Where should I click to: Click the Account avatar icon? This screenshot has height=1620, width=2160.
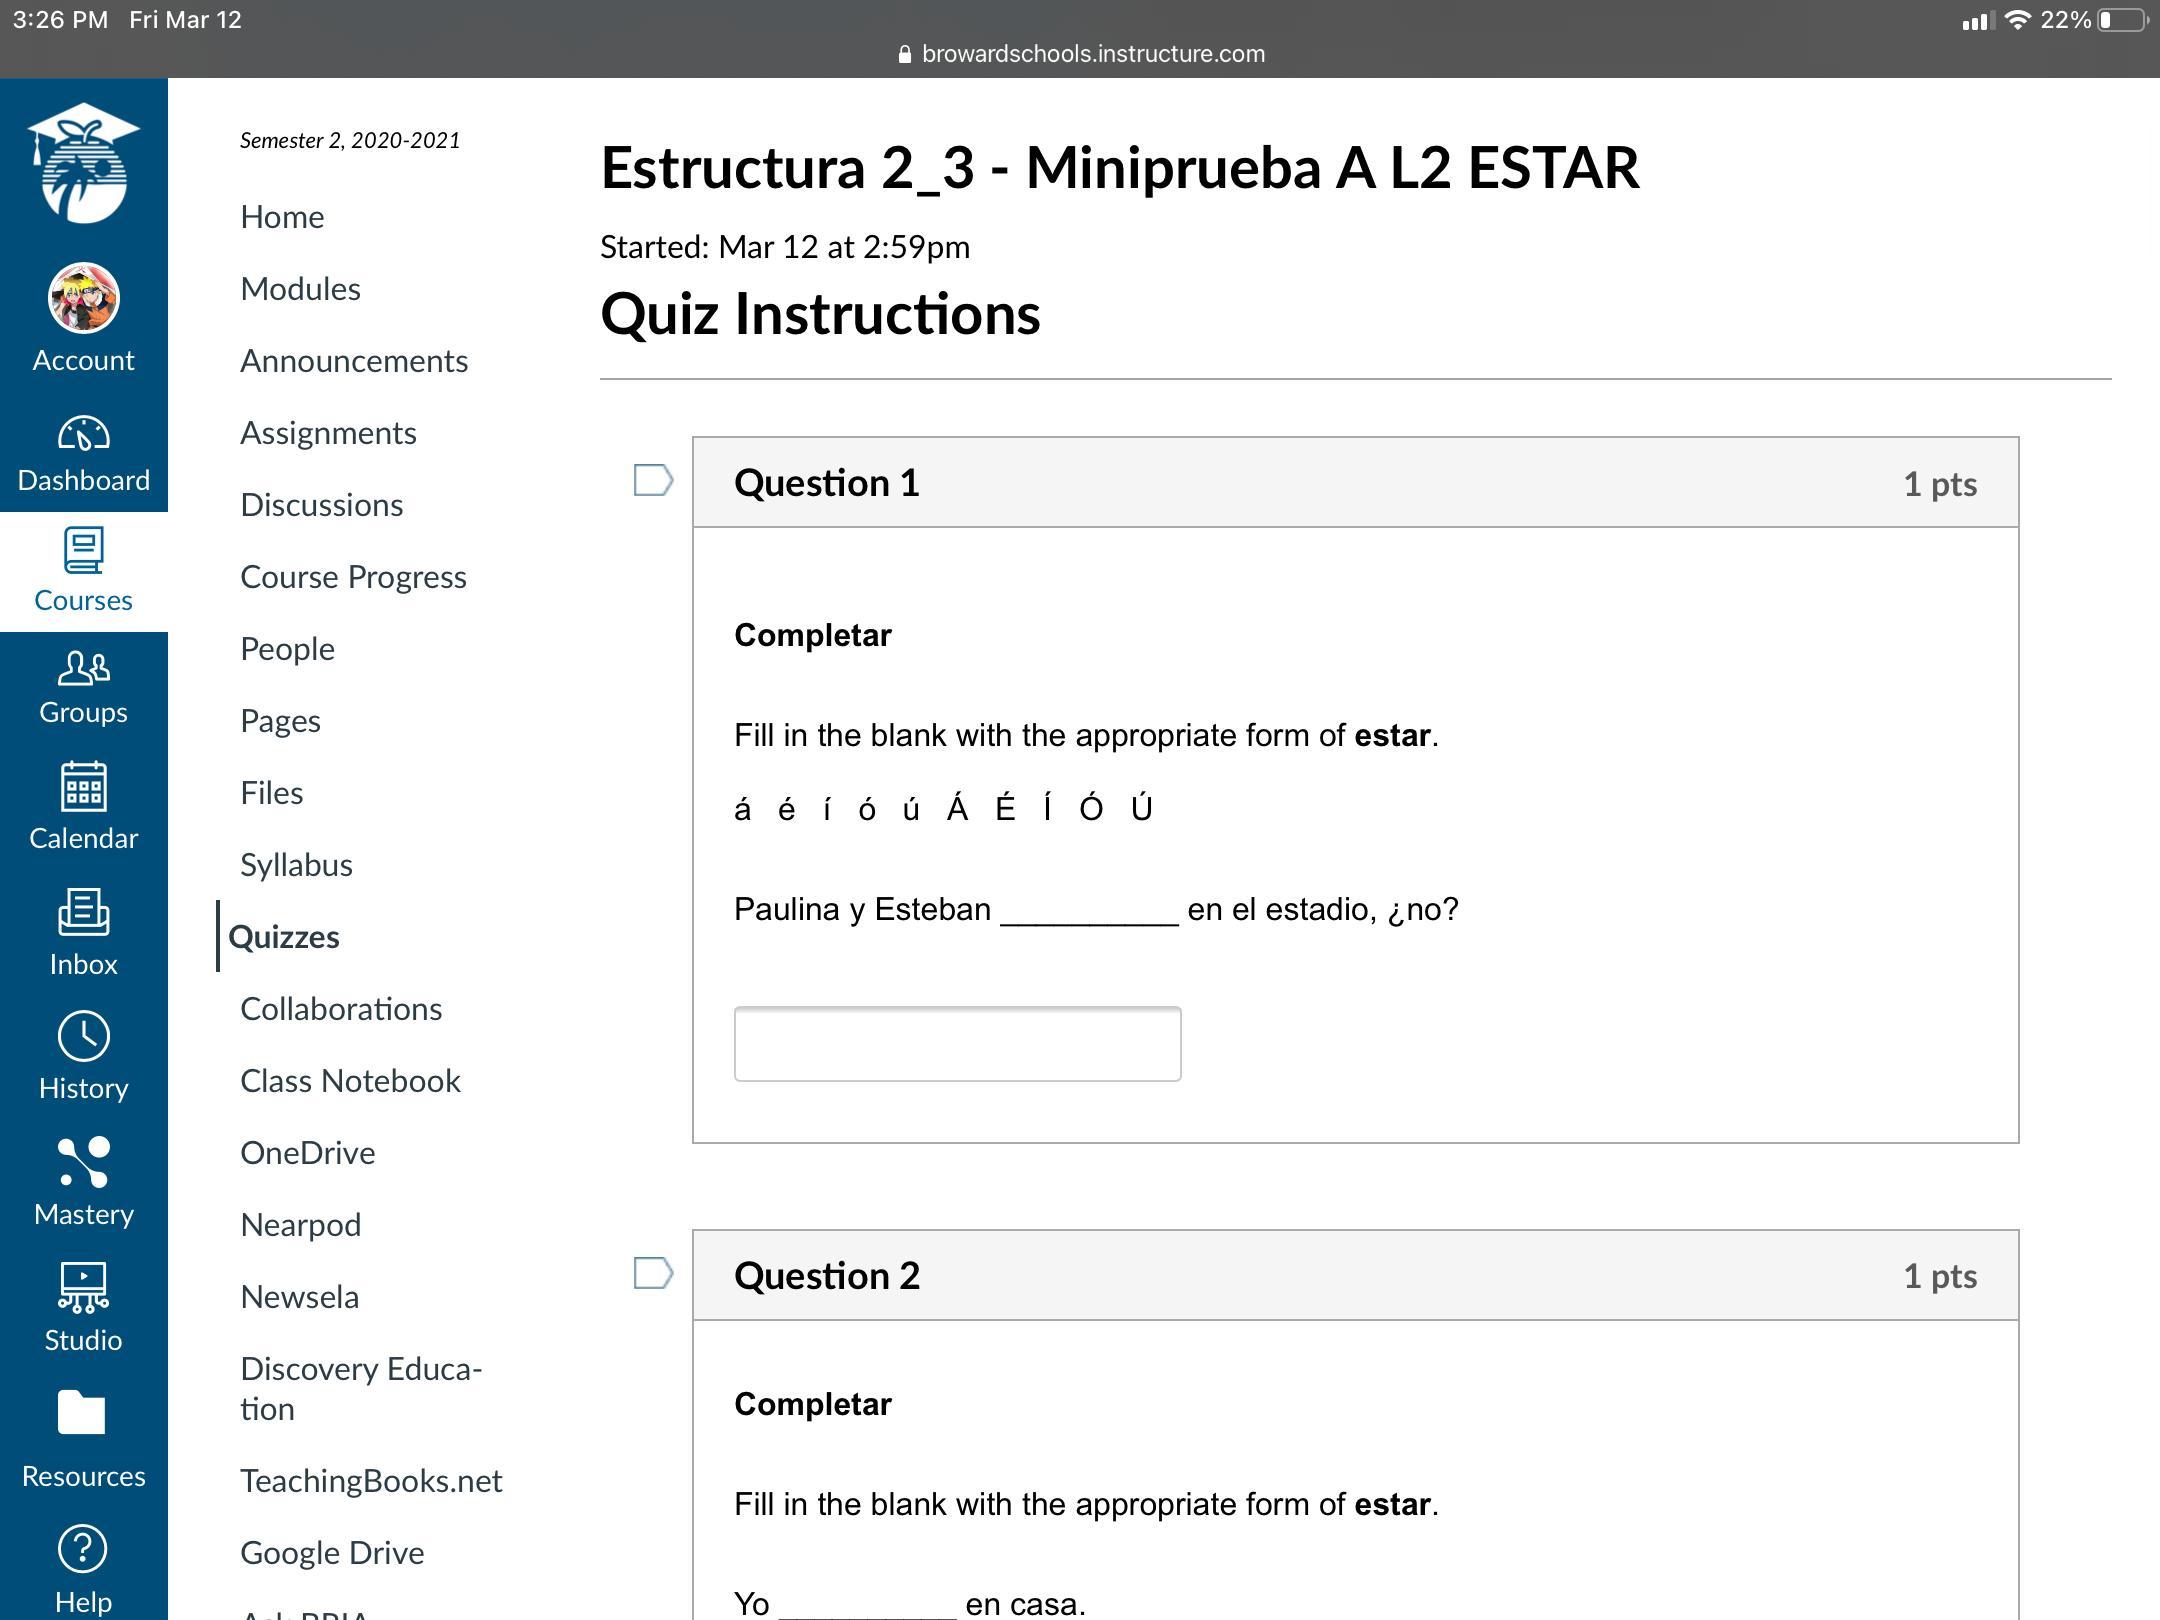tap(83, 298)
